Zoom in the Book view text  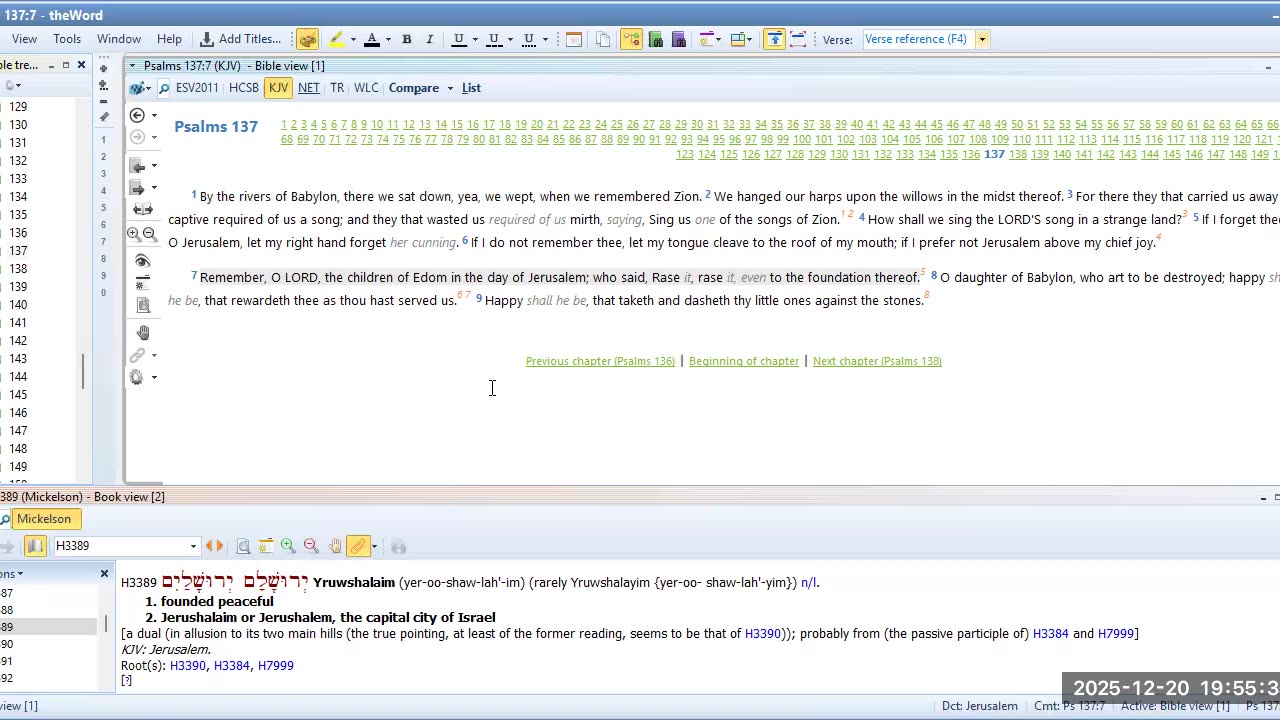coord(289,546)
